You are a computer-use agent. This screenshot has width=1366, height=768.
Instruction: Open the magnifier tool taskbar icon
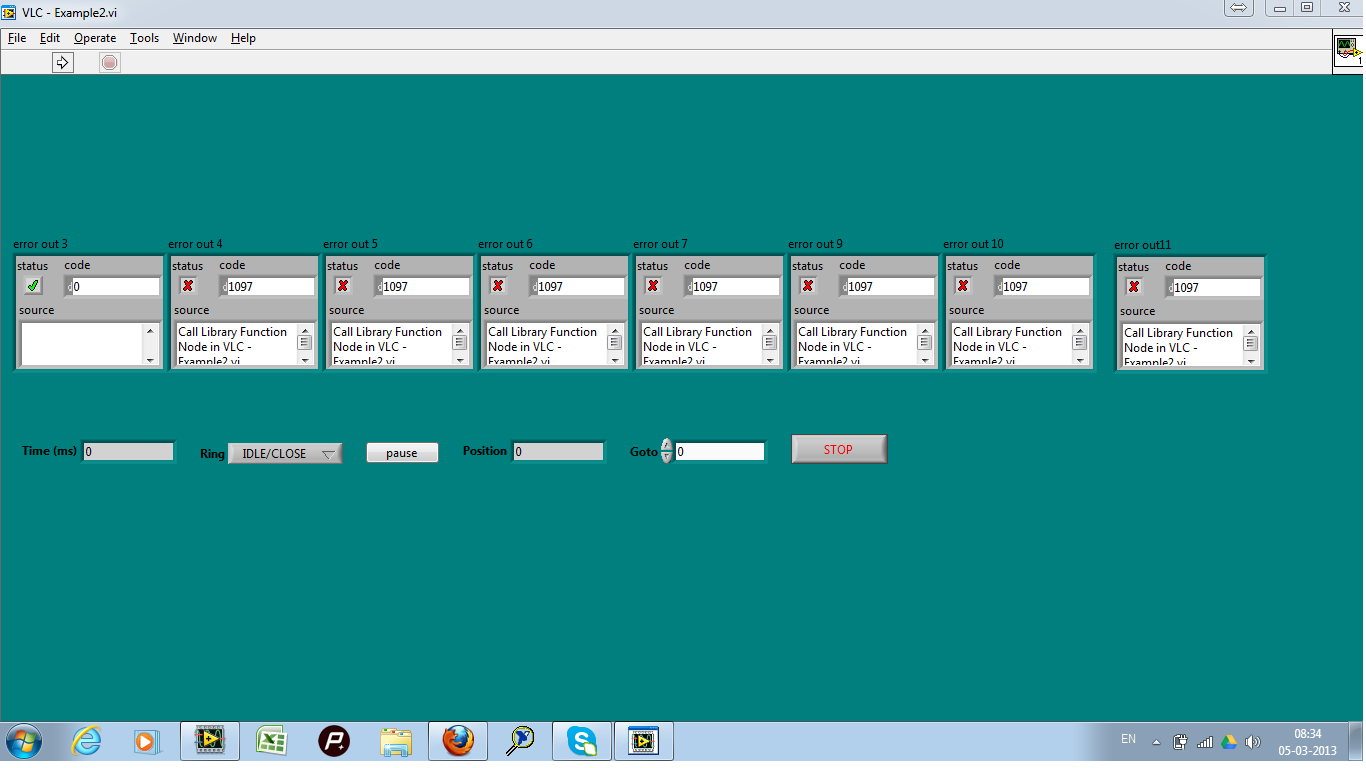[520, 741]
